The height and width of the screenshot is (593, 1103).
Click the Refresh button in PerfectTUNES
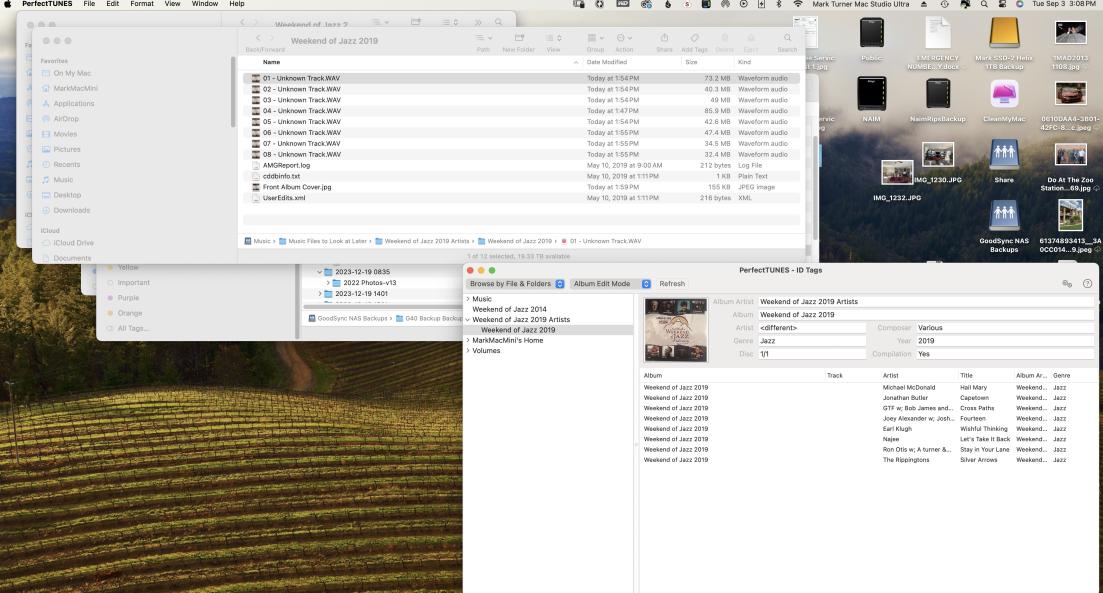[x=672, y=283]
